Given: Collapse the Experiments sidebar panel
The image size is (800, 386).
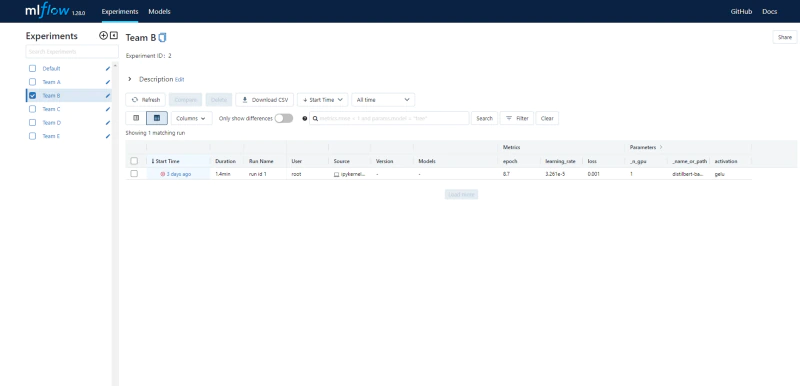Looking at the screenshot, I should tap(114, 36).
